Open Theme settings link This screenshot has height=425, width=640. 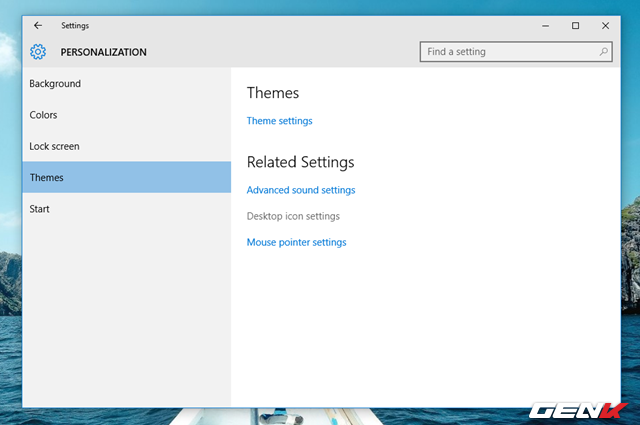(280, 121)
